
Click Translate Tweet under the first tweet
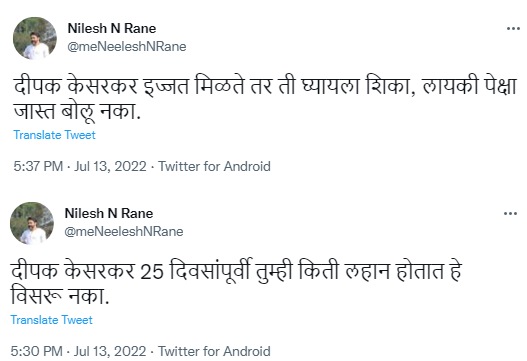click(54, 135)
